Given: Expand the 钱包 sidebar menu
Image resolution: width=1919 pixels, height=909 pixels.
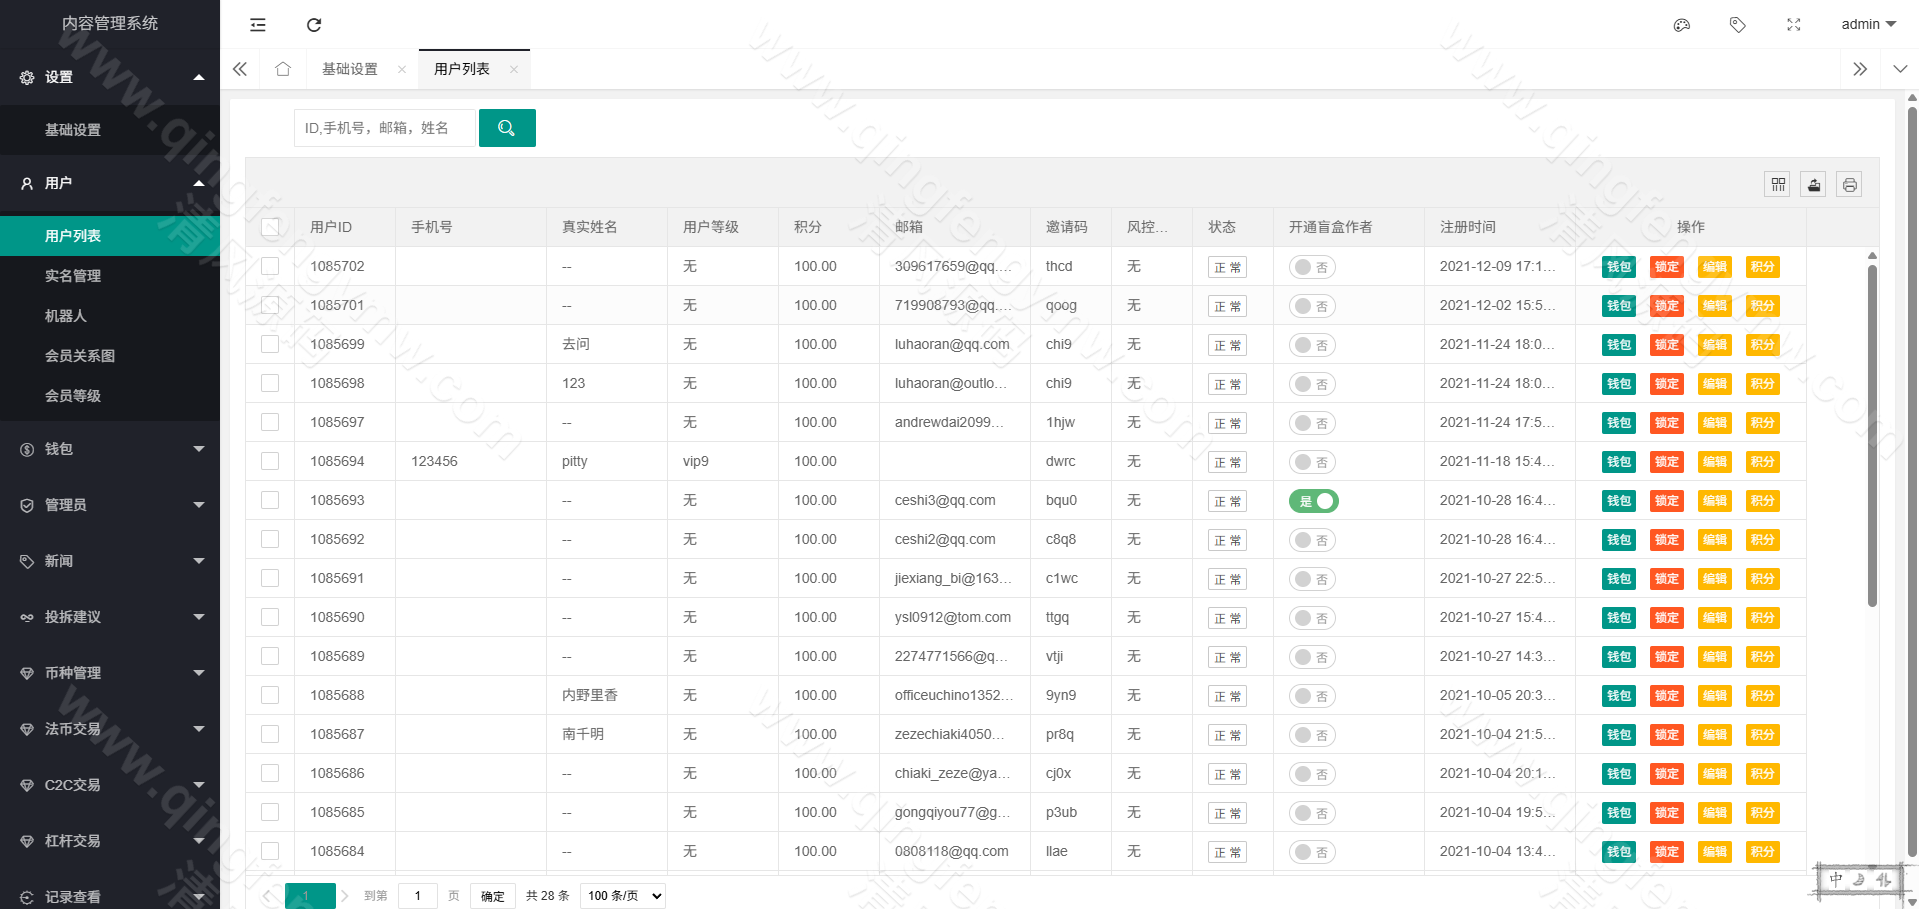Looking at the screenshot, I should click(110, 449).
